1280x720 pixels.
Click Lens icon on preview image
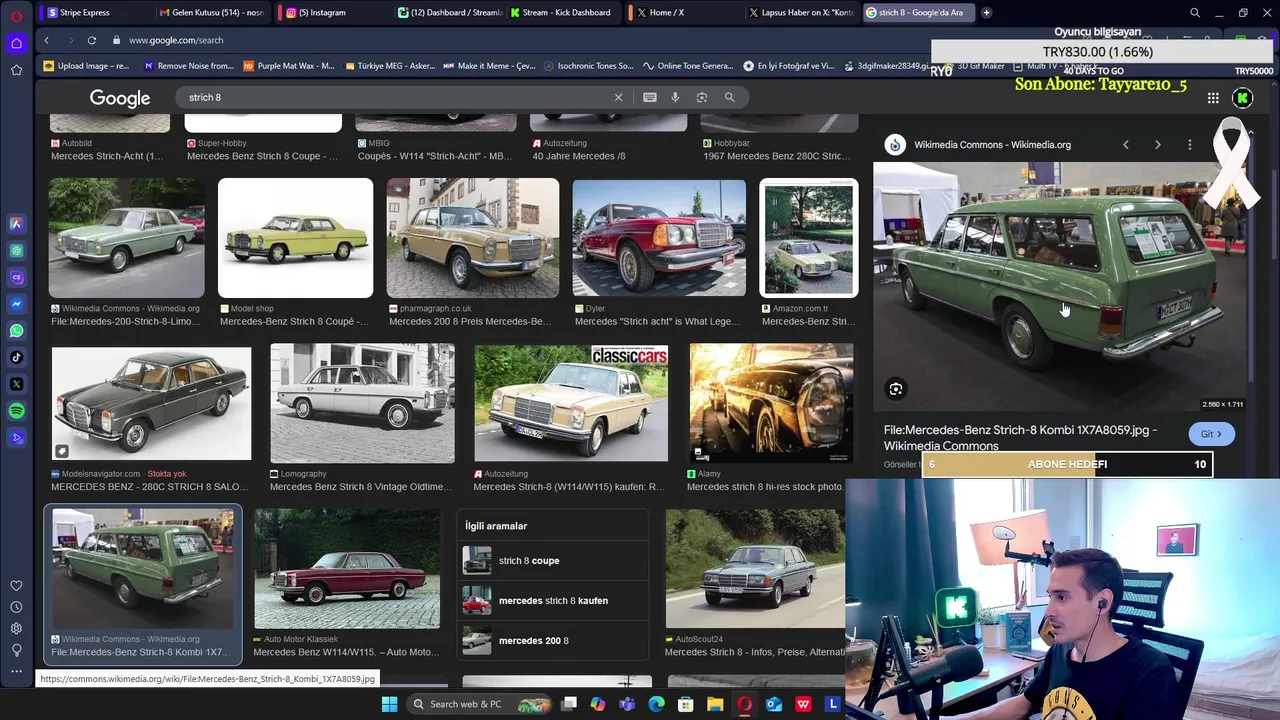point(896,389)
